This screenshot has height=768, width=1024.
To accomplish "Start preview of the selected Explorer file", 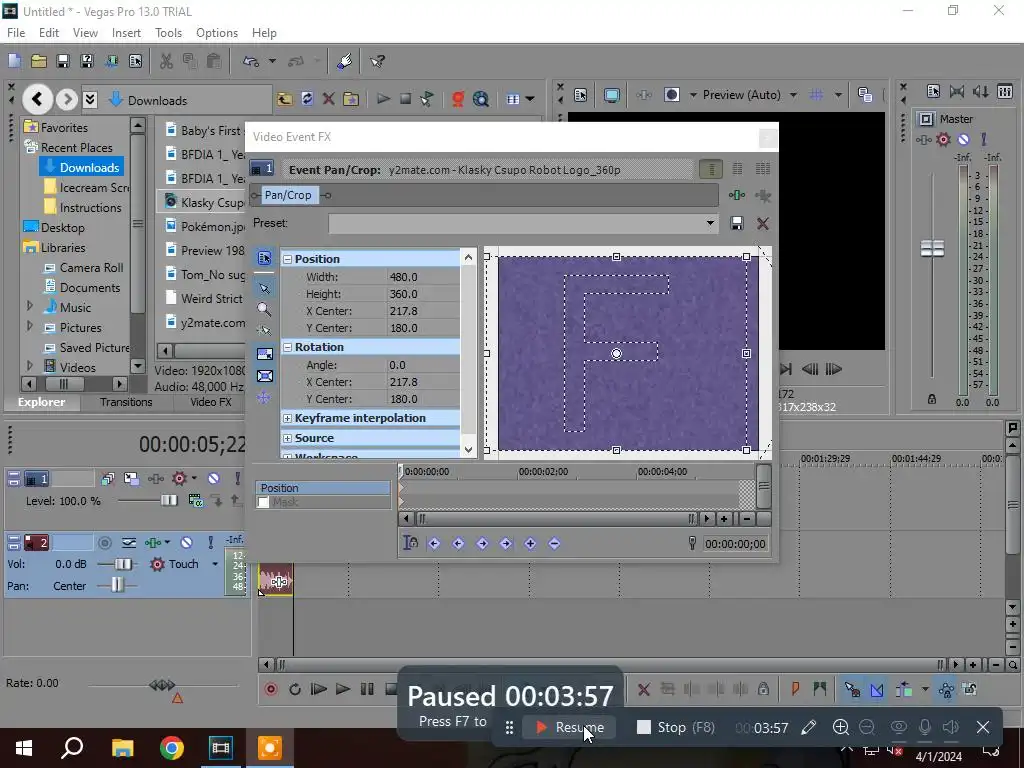I will click(383, 99).
